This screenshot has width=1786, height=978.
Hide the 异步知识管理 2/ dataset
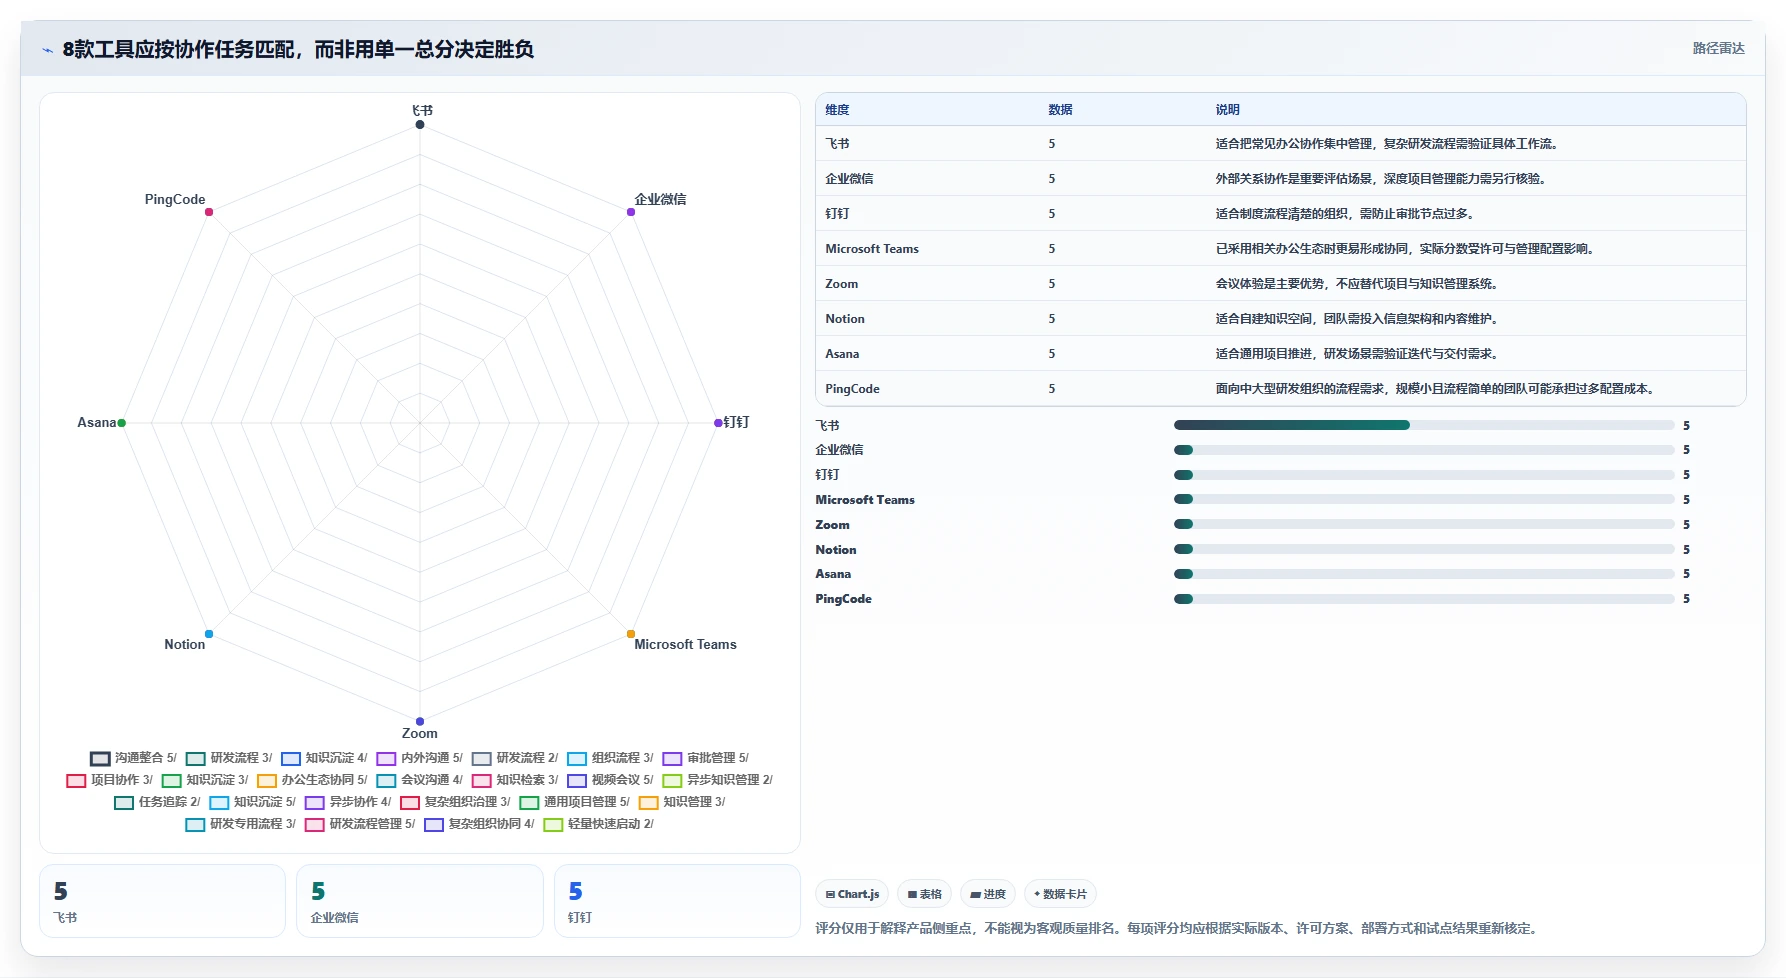click(x=718, y=780)
